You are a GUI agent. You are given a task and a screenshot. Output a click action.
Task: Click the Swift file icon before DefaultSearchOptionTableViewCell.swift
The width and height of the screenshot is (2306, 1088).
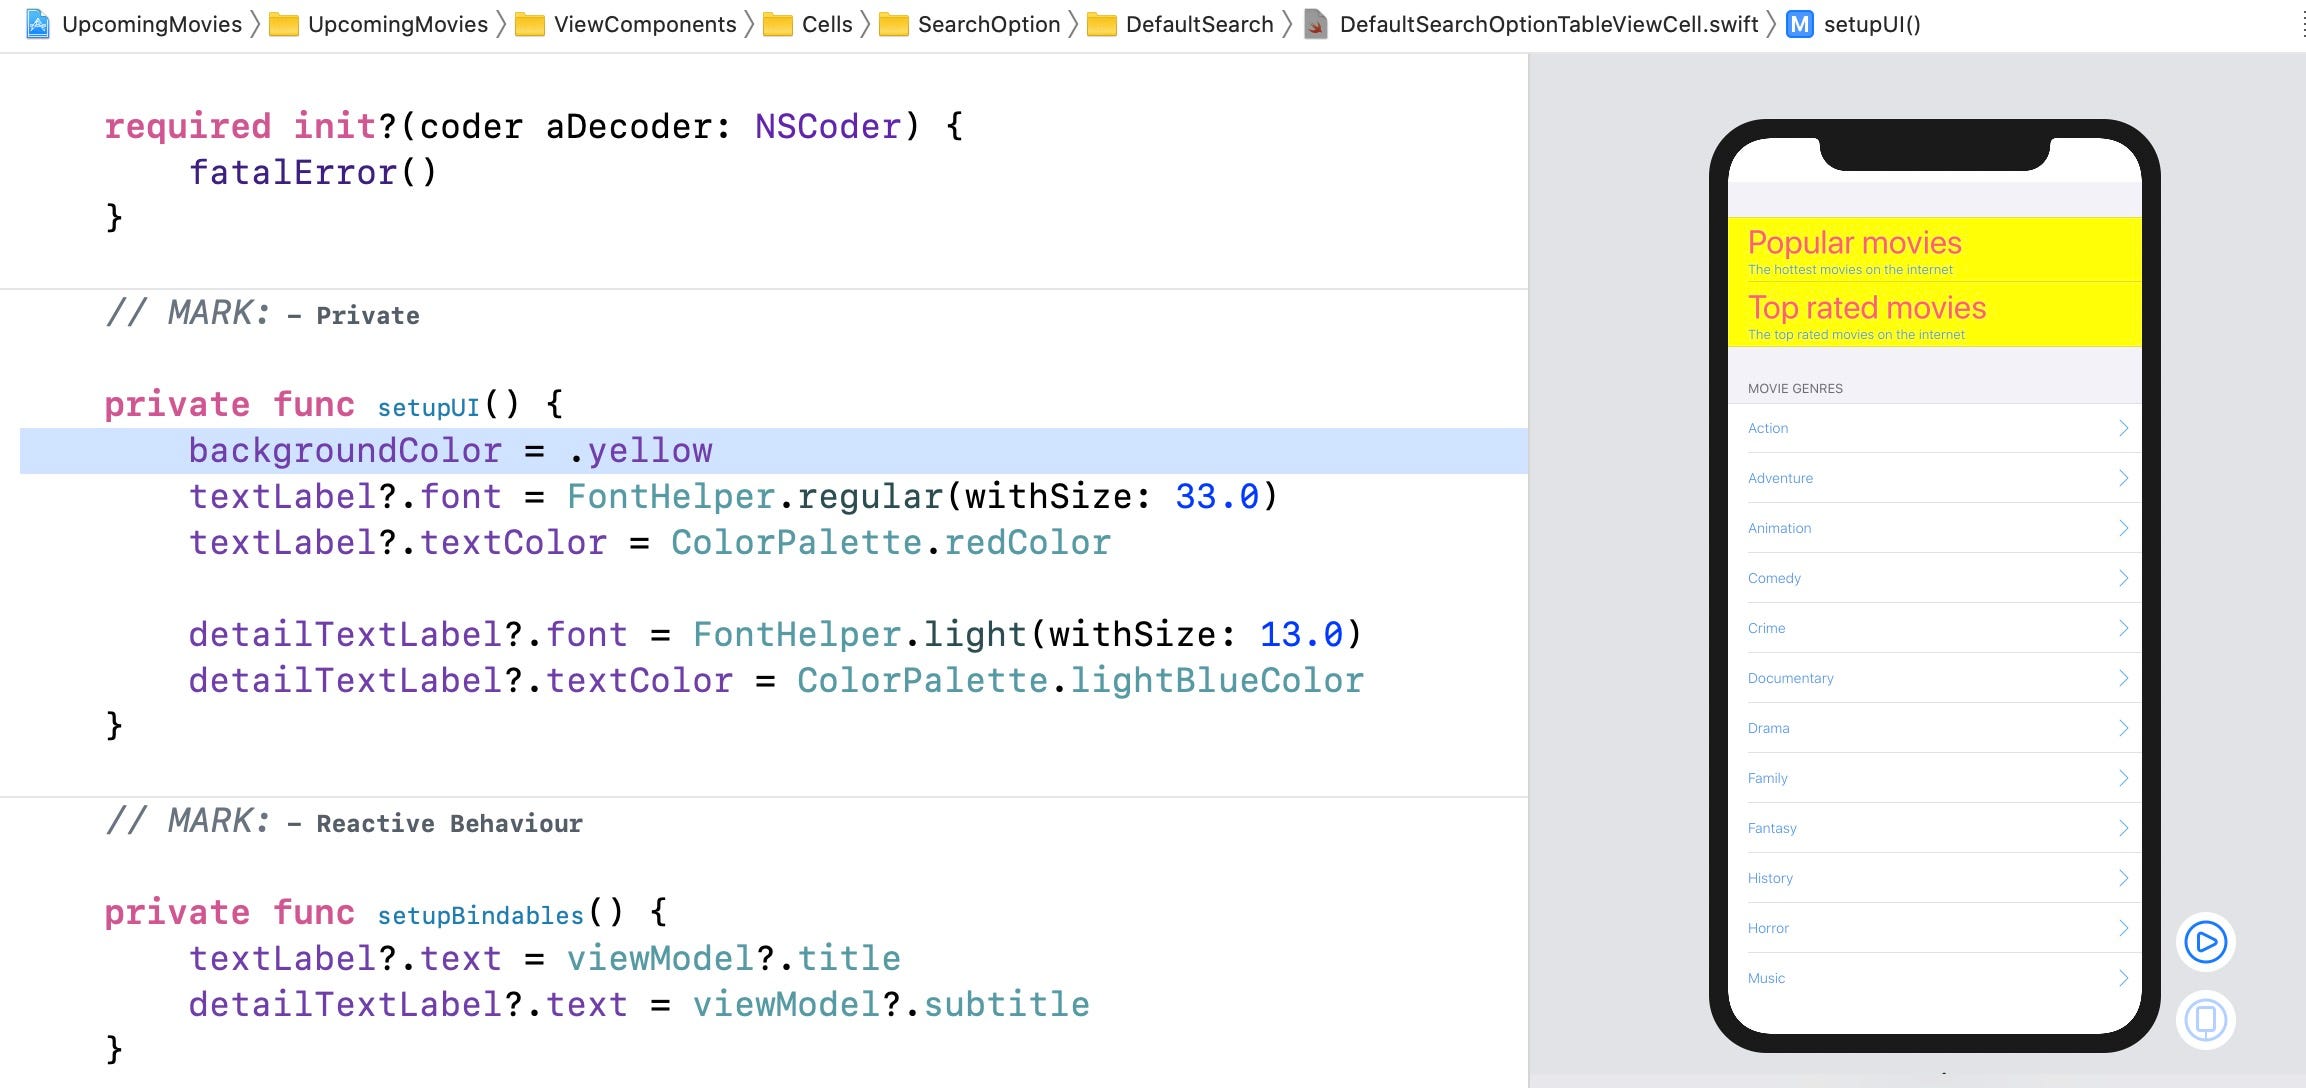(1315, 25)
